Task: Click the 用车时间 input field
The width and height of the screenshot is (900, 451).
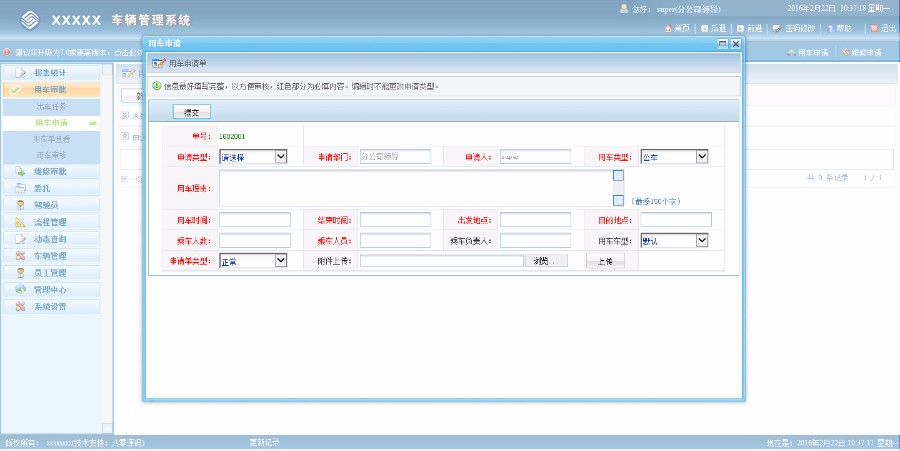Action: coord(255,220)
